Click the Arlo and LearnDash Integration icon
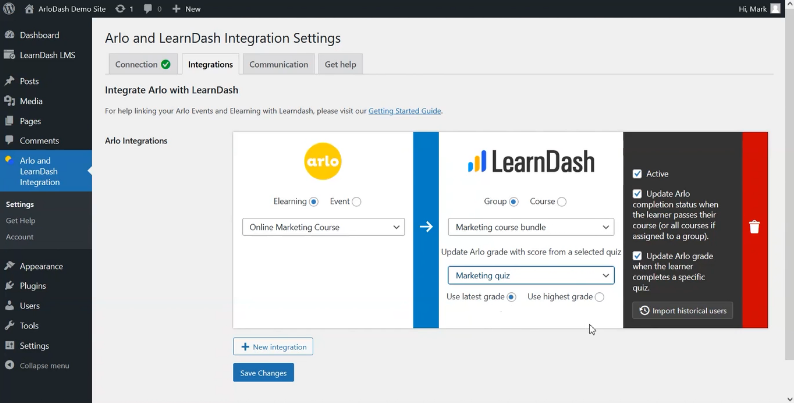Image resolution: width=795 pixels, height=403 pixels. point(9,161)
